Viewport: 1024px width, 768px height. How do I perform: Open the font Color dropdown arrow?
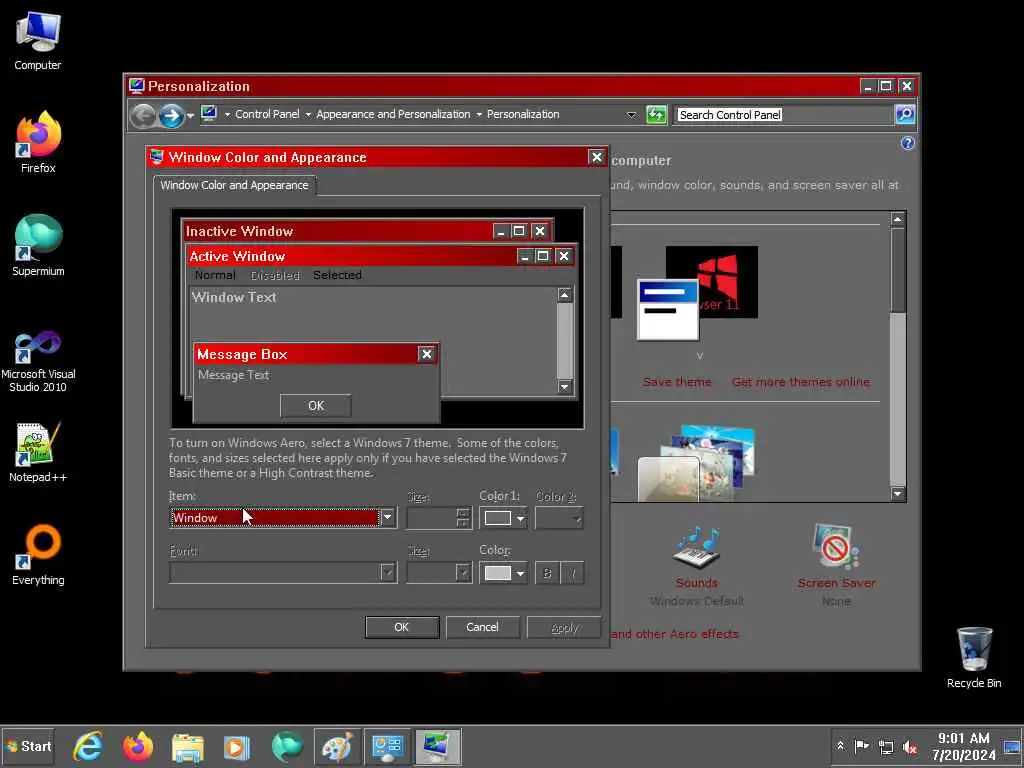pyautogui.click(x=520, y=573)
